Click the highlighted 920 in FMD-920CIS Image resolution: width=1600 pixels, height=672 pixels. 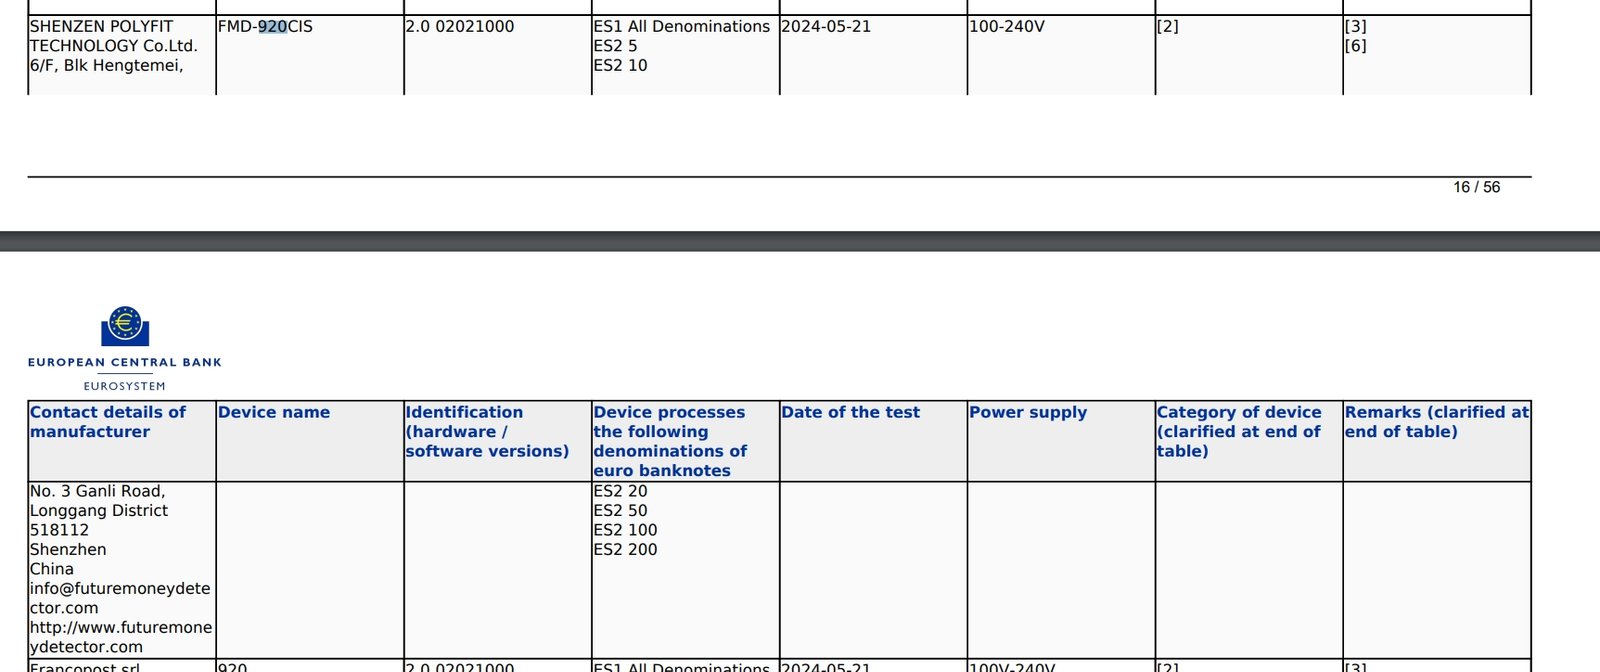click(273, 27)
